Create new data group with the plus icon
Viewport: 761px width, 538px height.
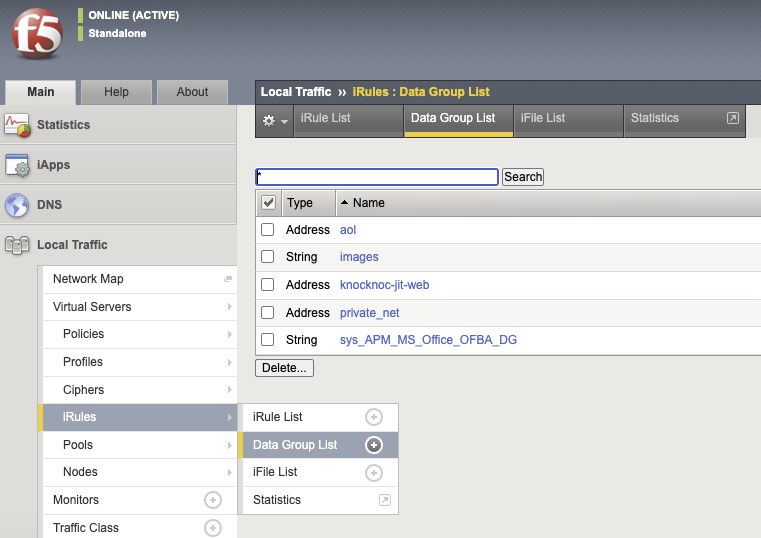point(374,445)
